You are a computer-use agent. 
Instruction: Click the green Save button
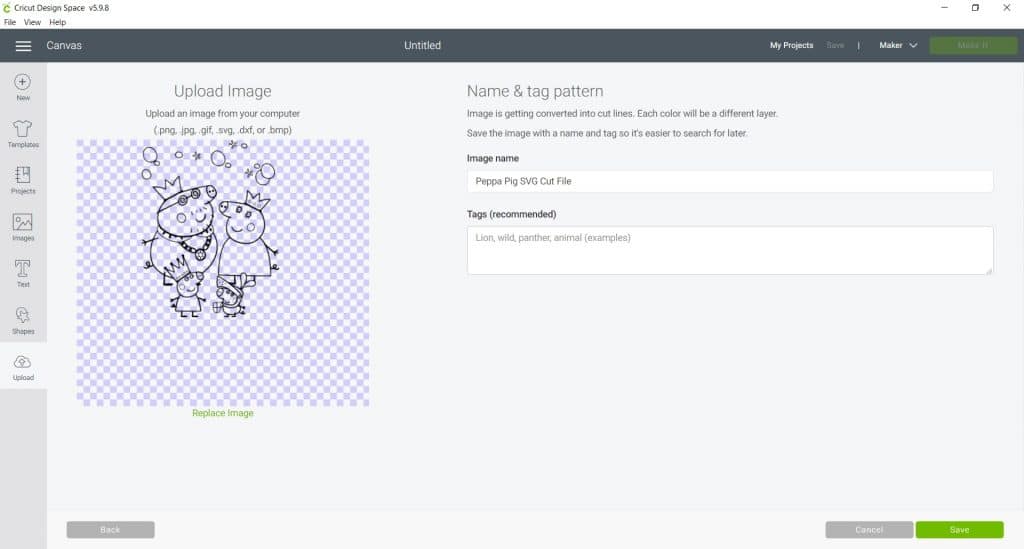click(959, 529)
